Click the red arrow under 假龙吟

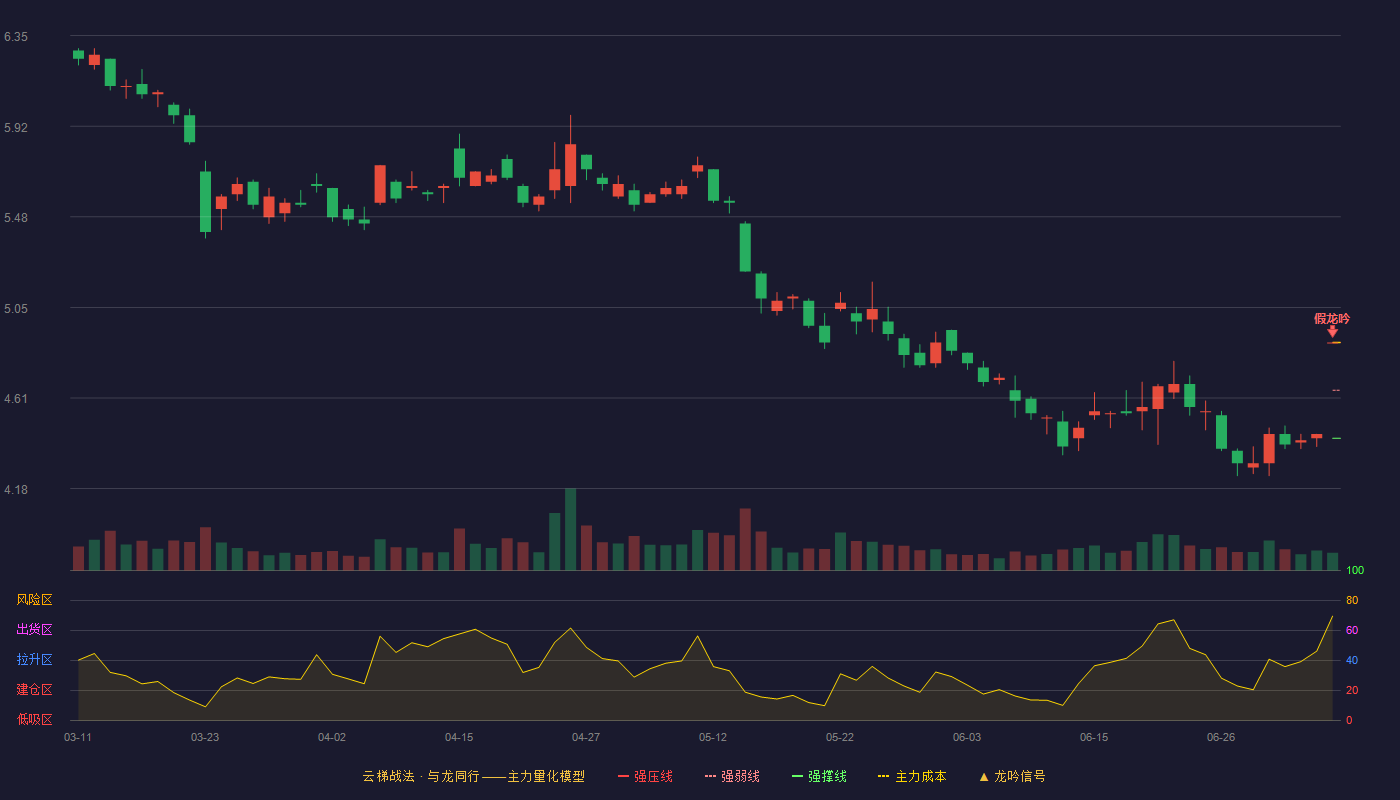[1332, 332]
